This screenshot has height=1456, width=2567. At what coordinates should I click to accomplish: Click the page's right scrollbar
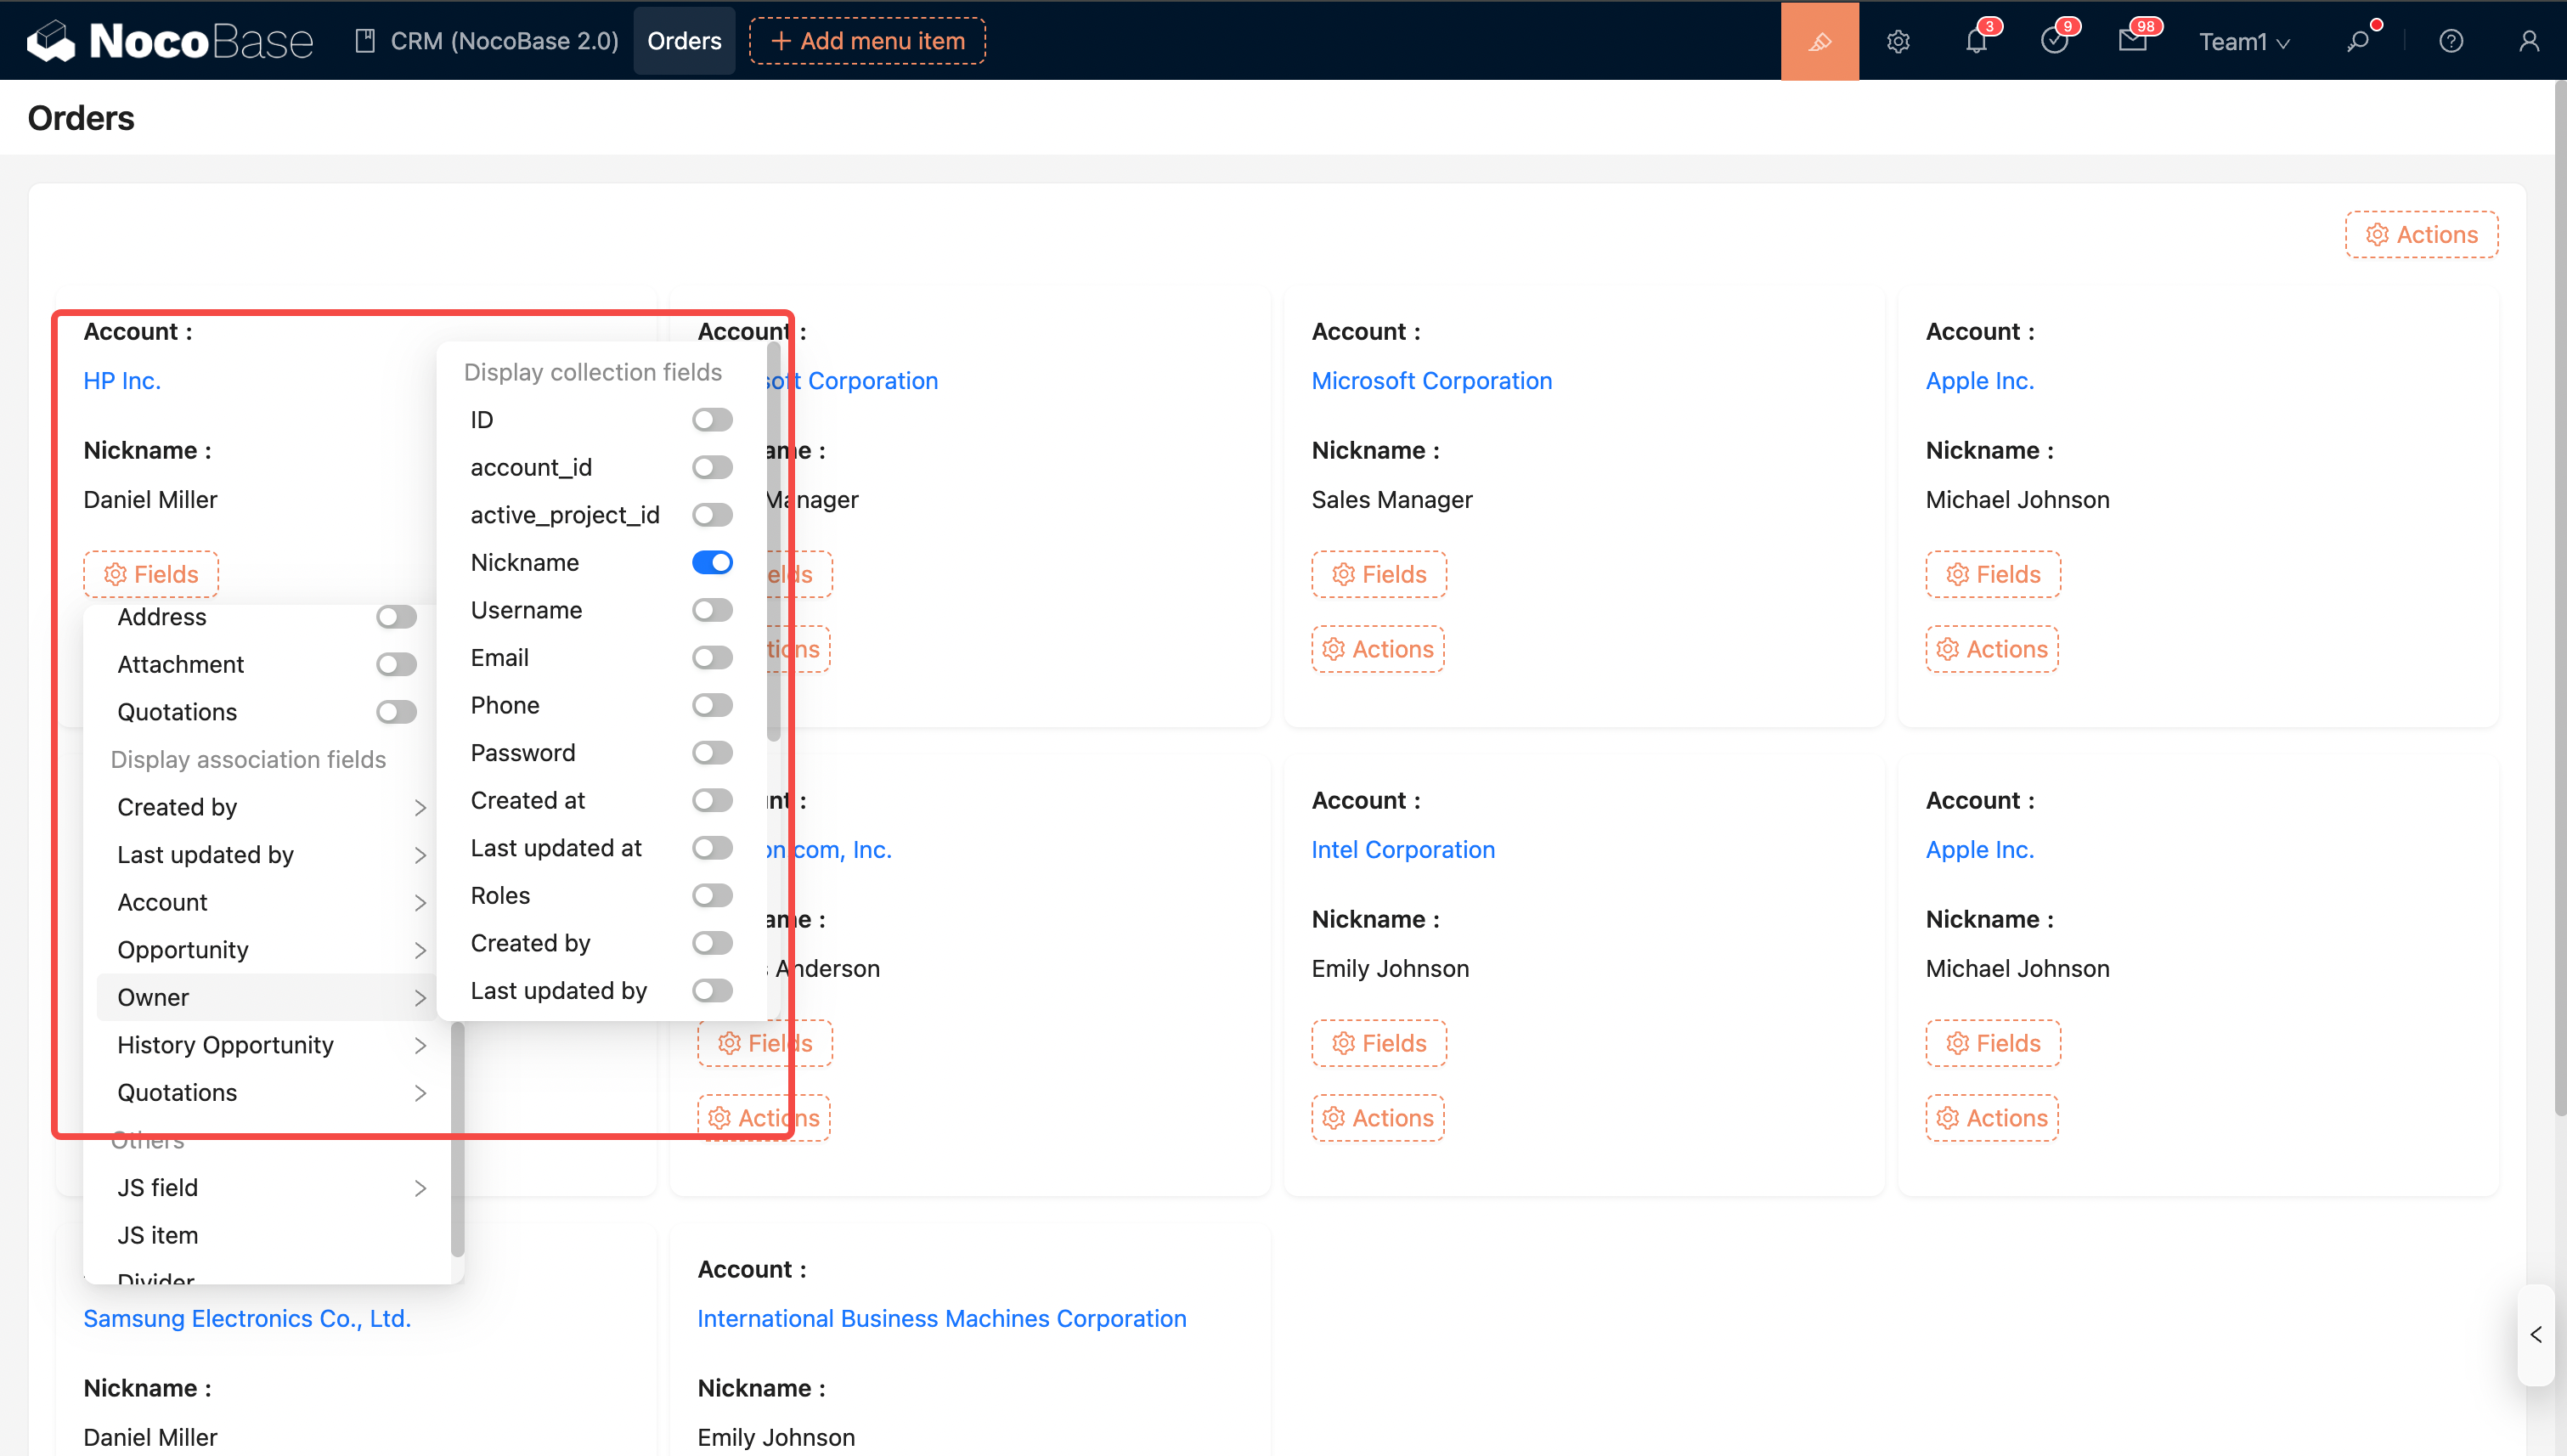(2559, 600)
